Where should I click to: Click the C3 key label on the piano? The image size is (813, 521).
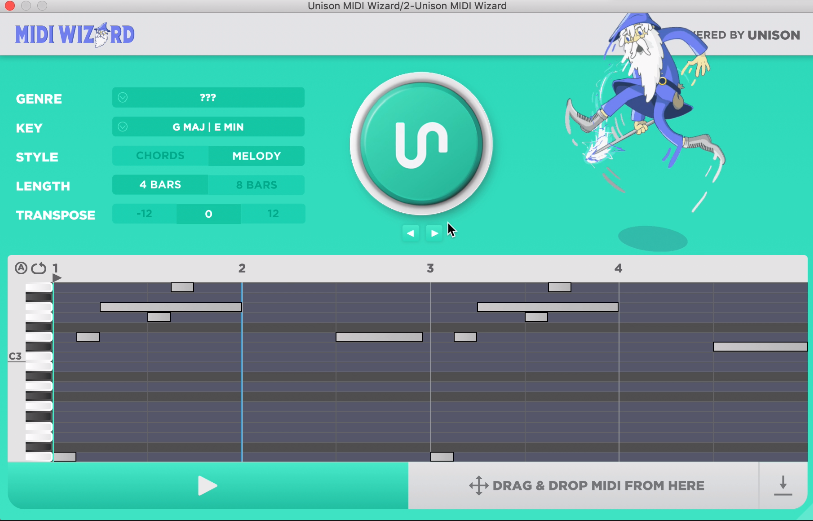(x=15, y=356)
